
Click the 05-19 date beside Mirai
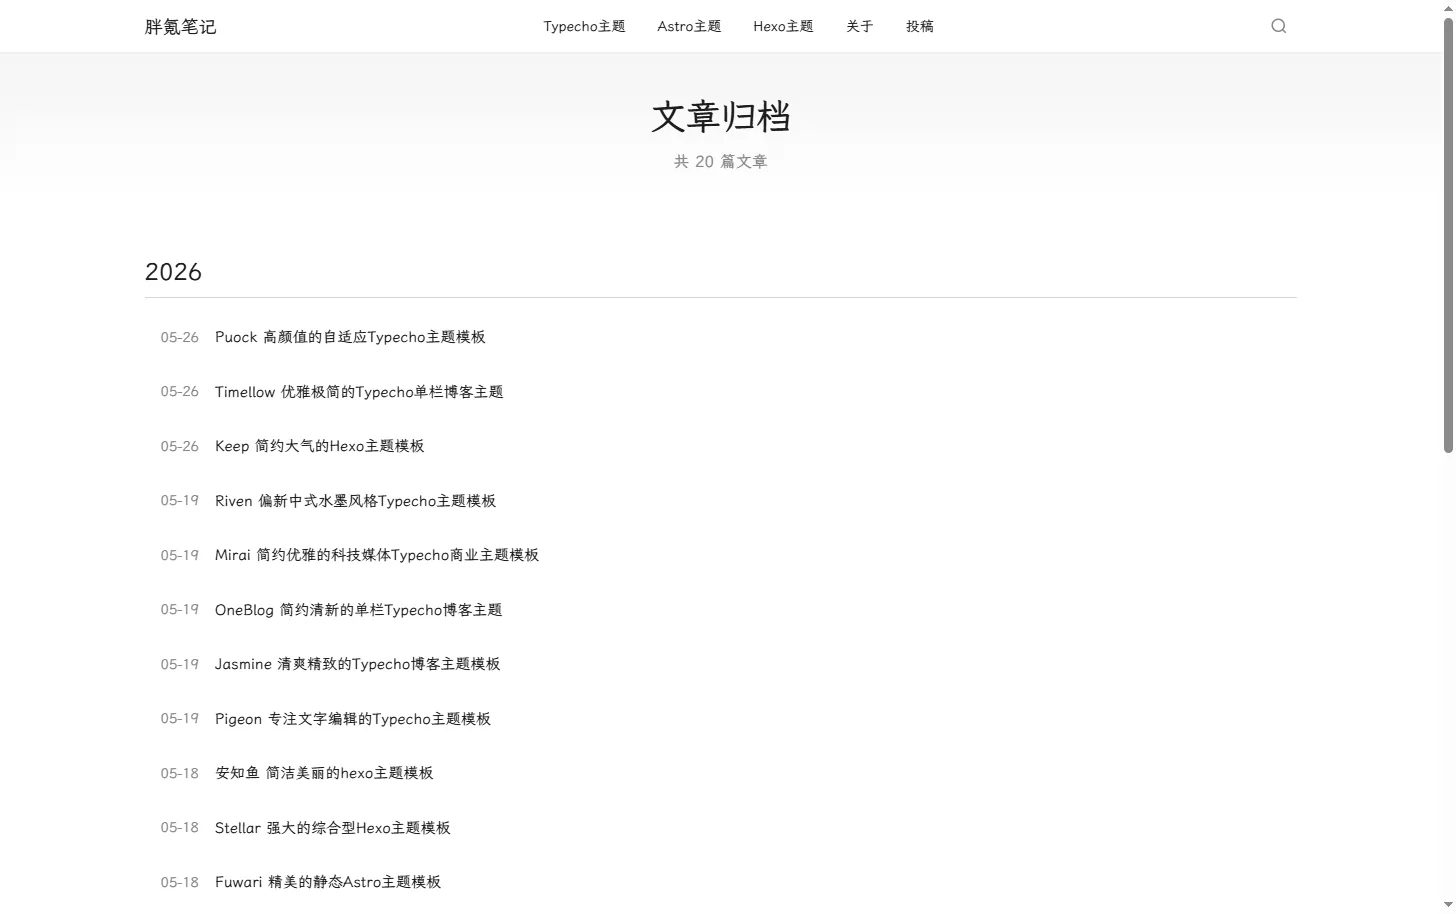tap(180, 556)
